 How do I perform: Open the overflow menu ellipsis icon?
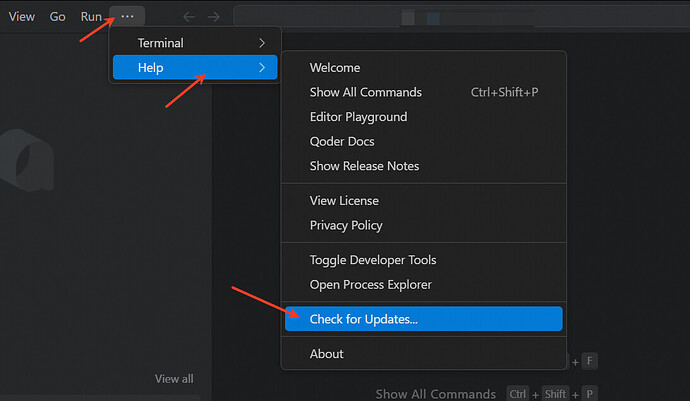(x=127, y=16)
